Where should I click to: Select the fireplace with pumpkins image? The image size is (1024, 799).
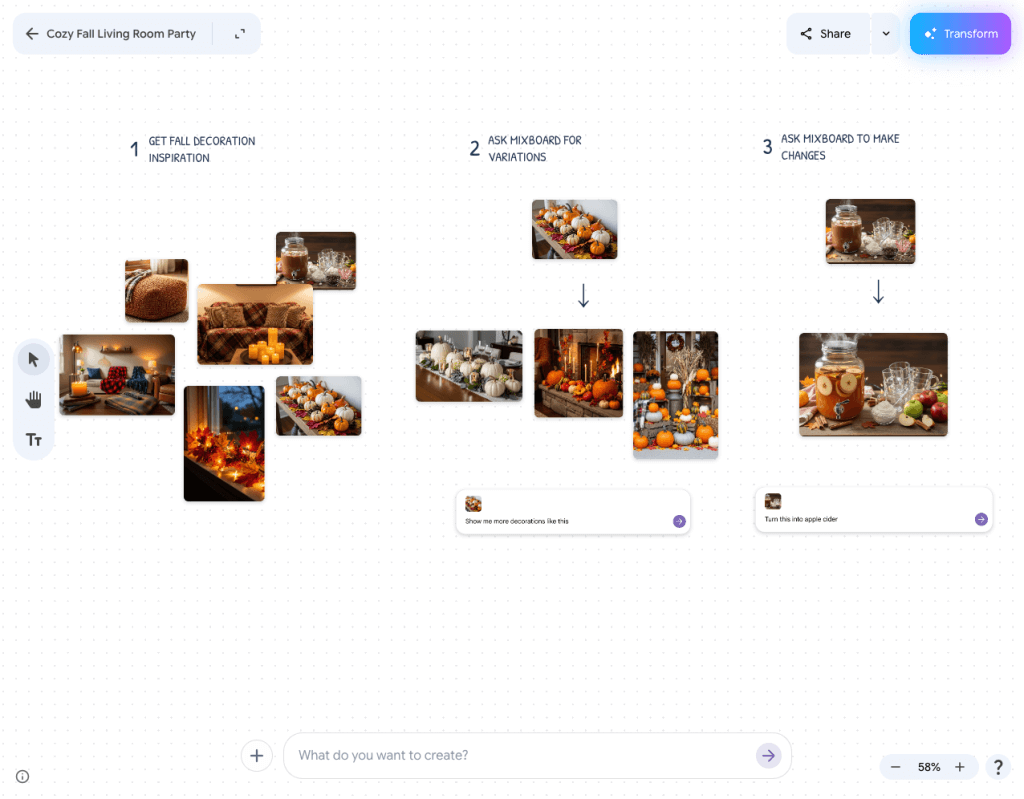coord(578,373)
